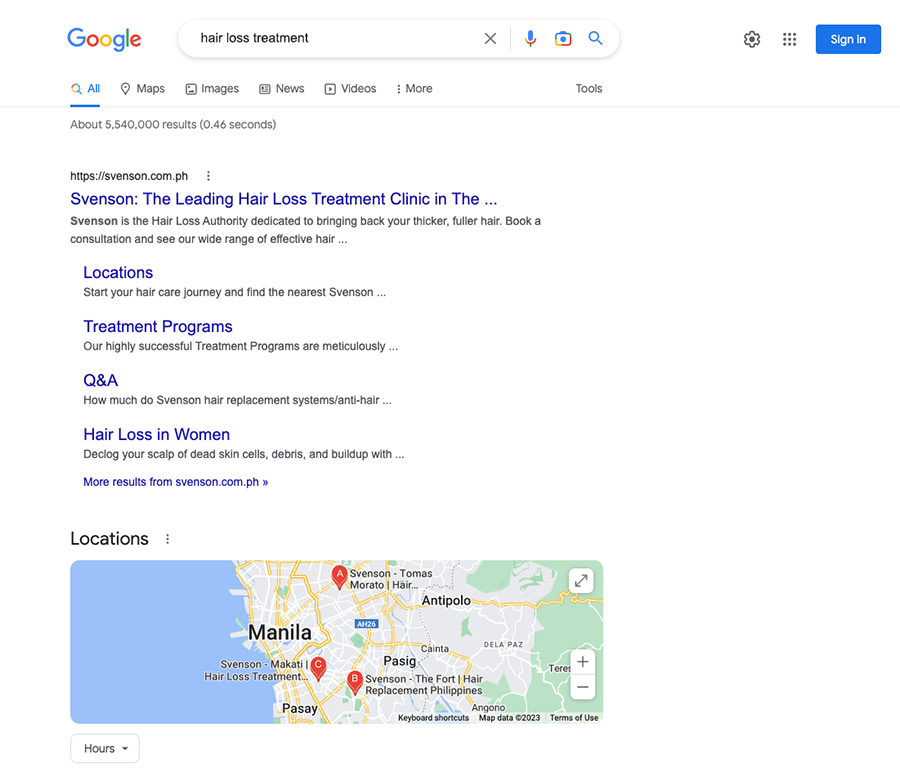Open three-dot menu beside Locations heading
The height and width of the screenshot is (768, 900).
(x=168, y=539)
